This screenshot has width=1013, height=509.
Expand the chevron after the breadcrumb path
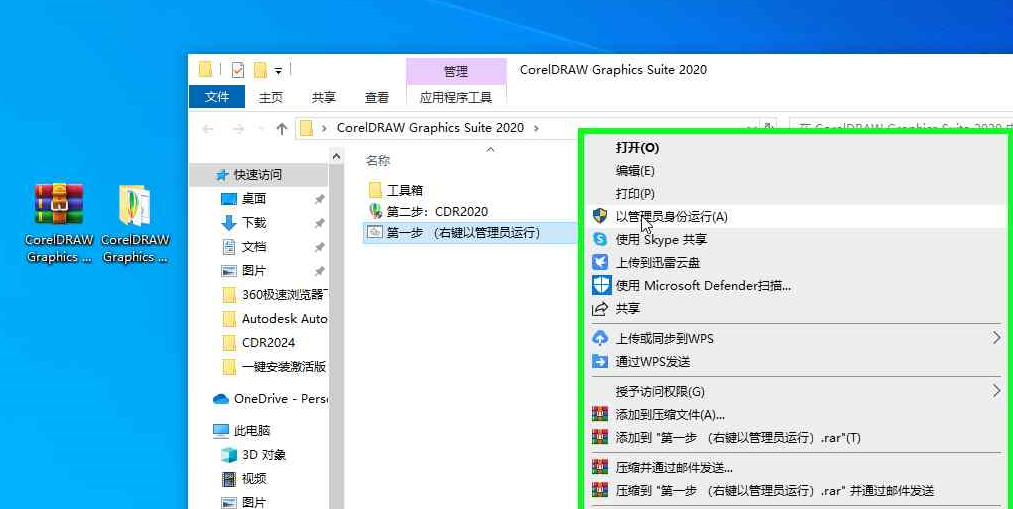536,128
